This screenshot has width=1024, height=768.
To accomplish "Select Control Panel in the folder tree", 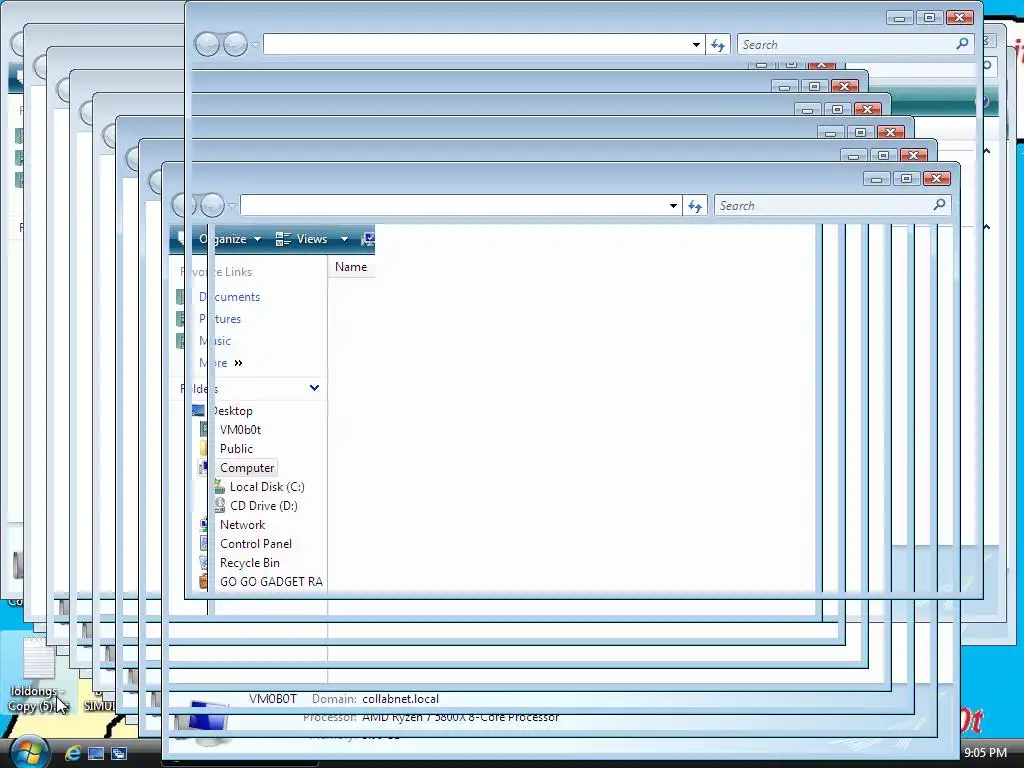I will 256,543.
